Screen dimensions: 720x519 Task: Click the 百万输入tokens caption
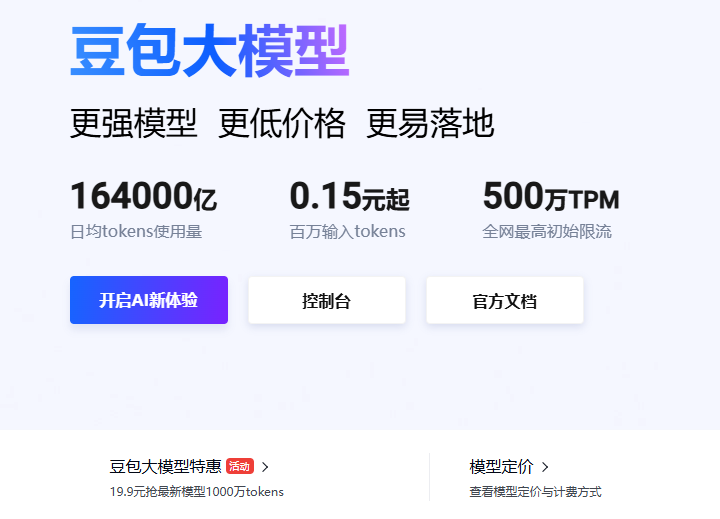point(348,231)
